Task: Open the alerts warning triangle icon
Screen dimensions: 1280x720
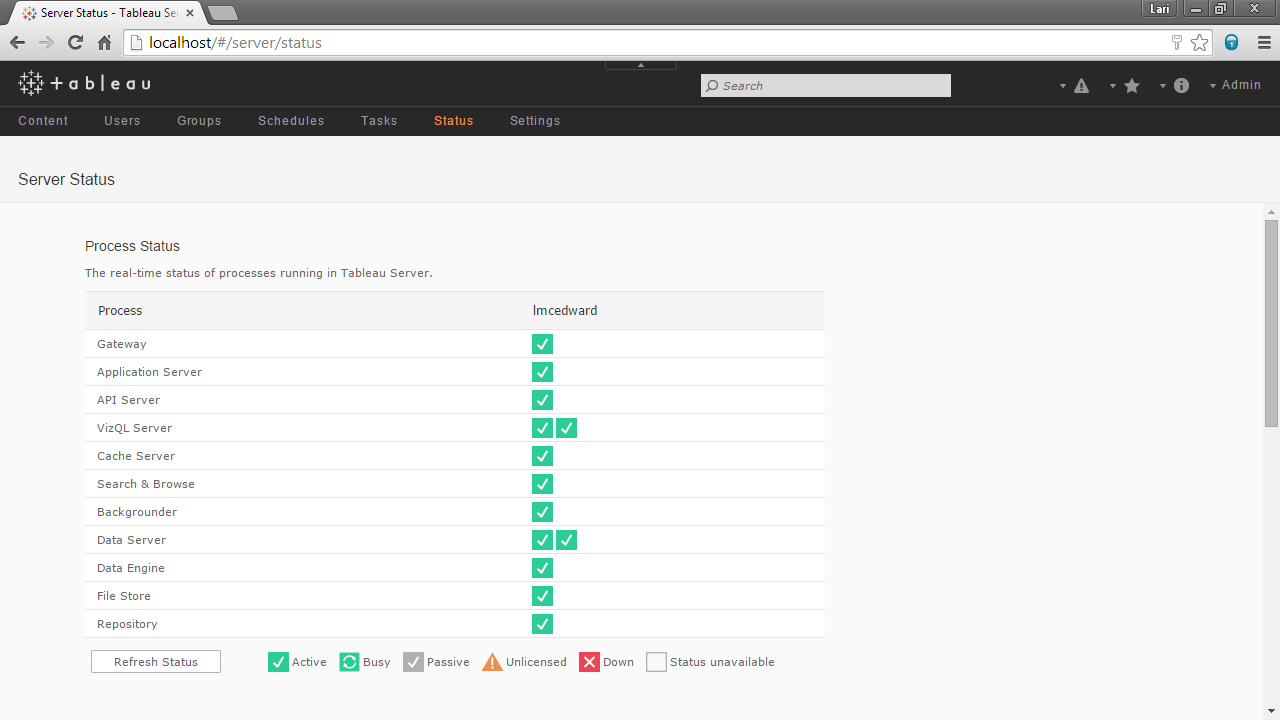Action: [x=1081, y=86]
